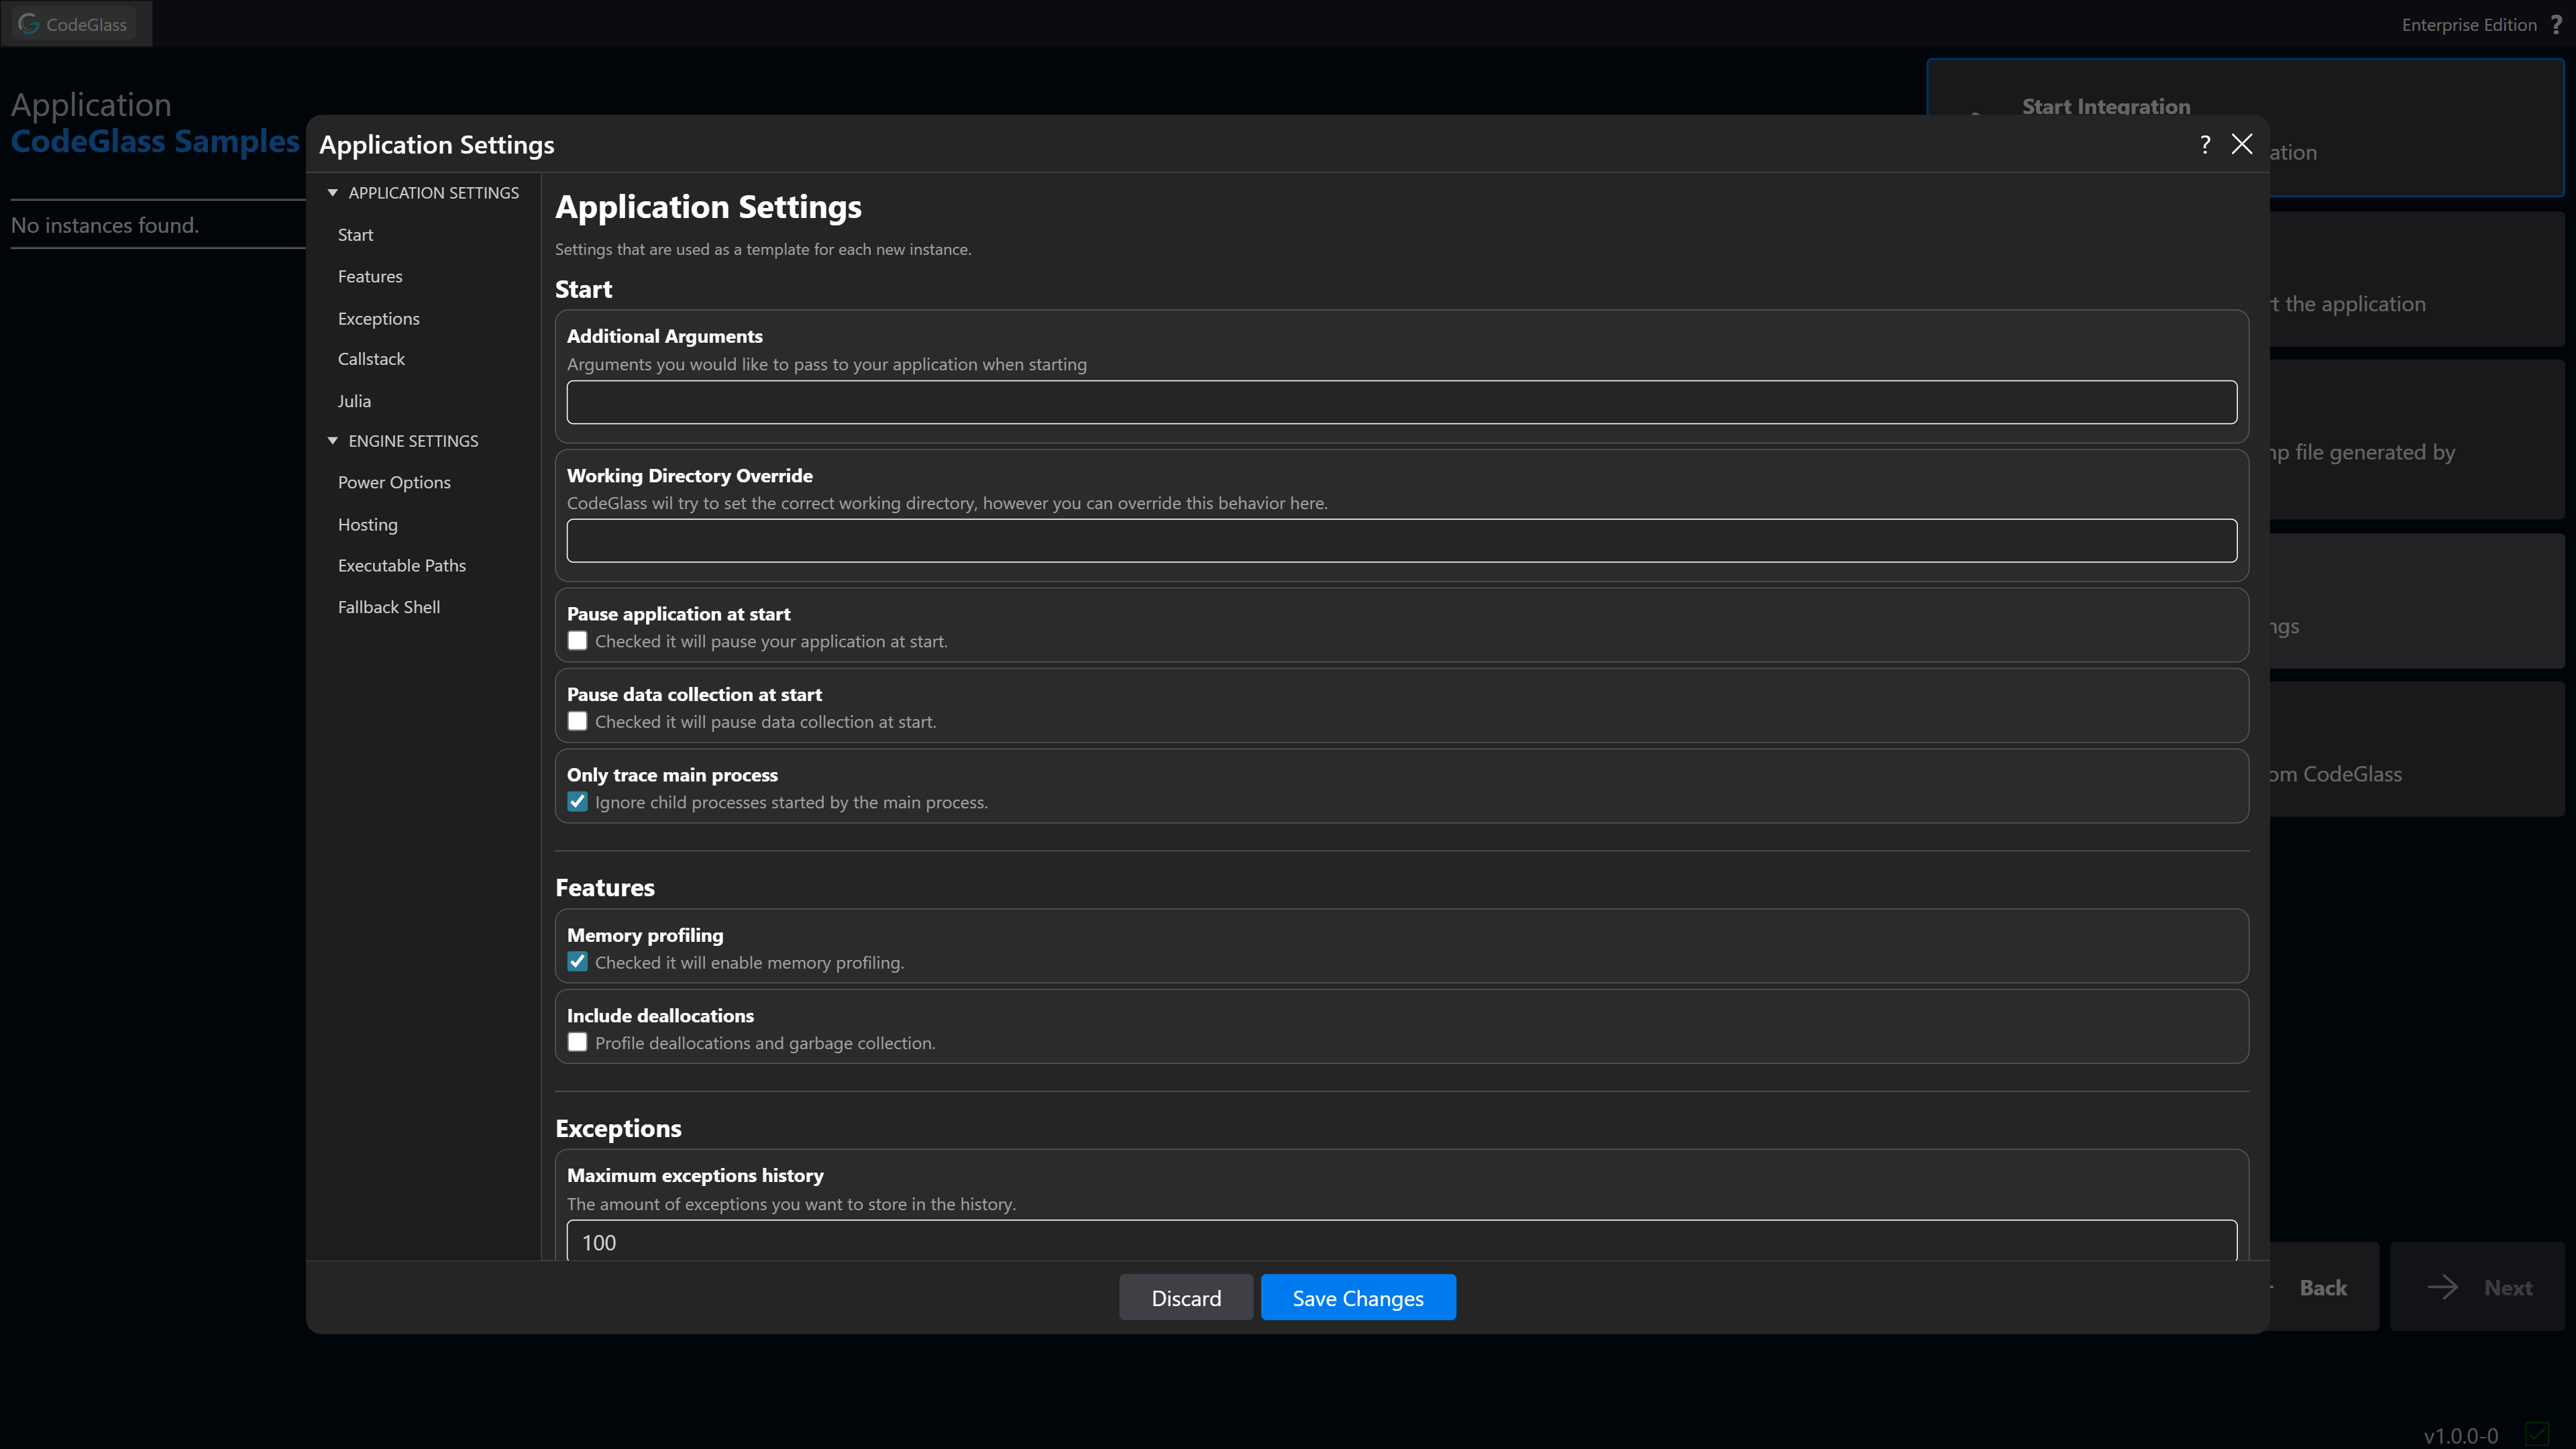The image size is (2576, 1449).
Task: Open Executable Paths engine settings
Action: [402, 565]
